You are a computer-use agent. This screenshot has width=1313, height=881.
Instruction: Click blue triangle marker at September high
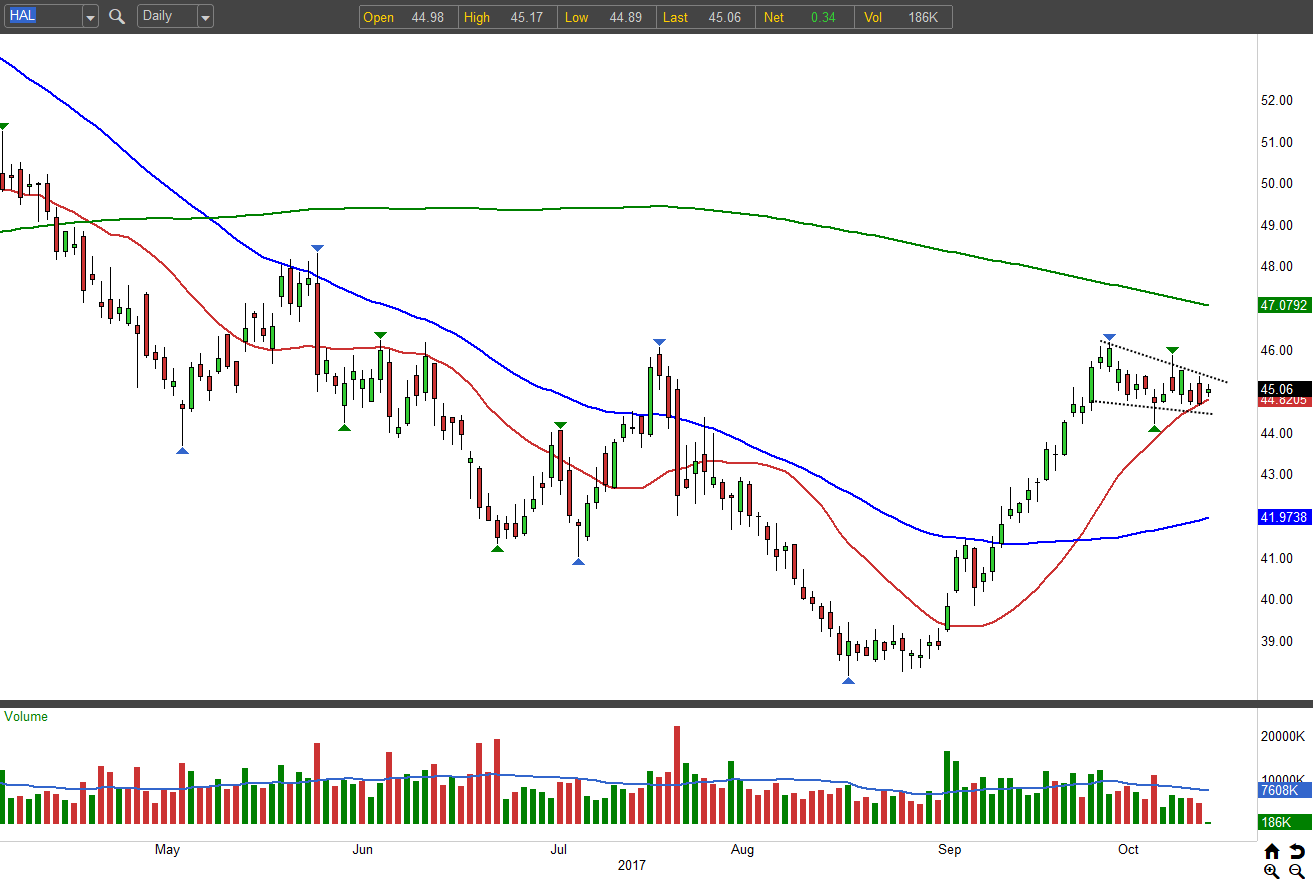point(1109,337)
